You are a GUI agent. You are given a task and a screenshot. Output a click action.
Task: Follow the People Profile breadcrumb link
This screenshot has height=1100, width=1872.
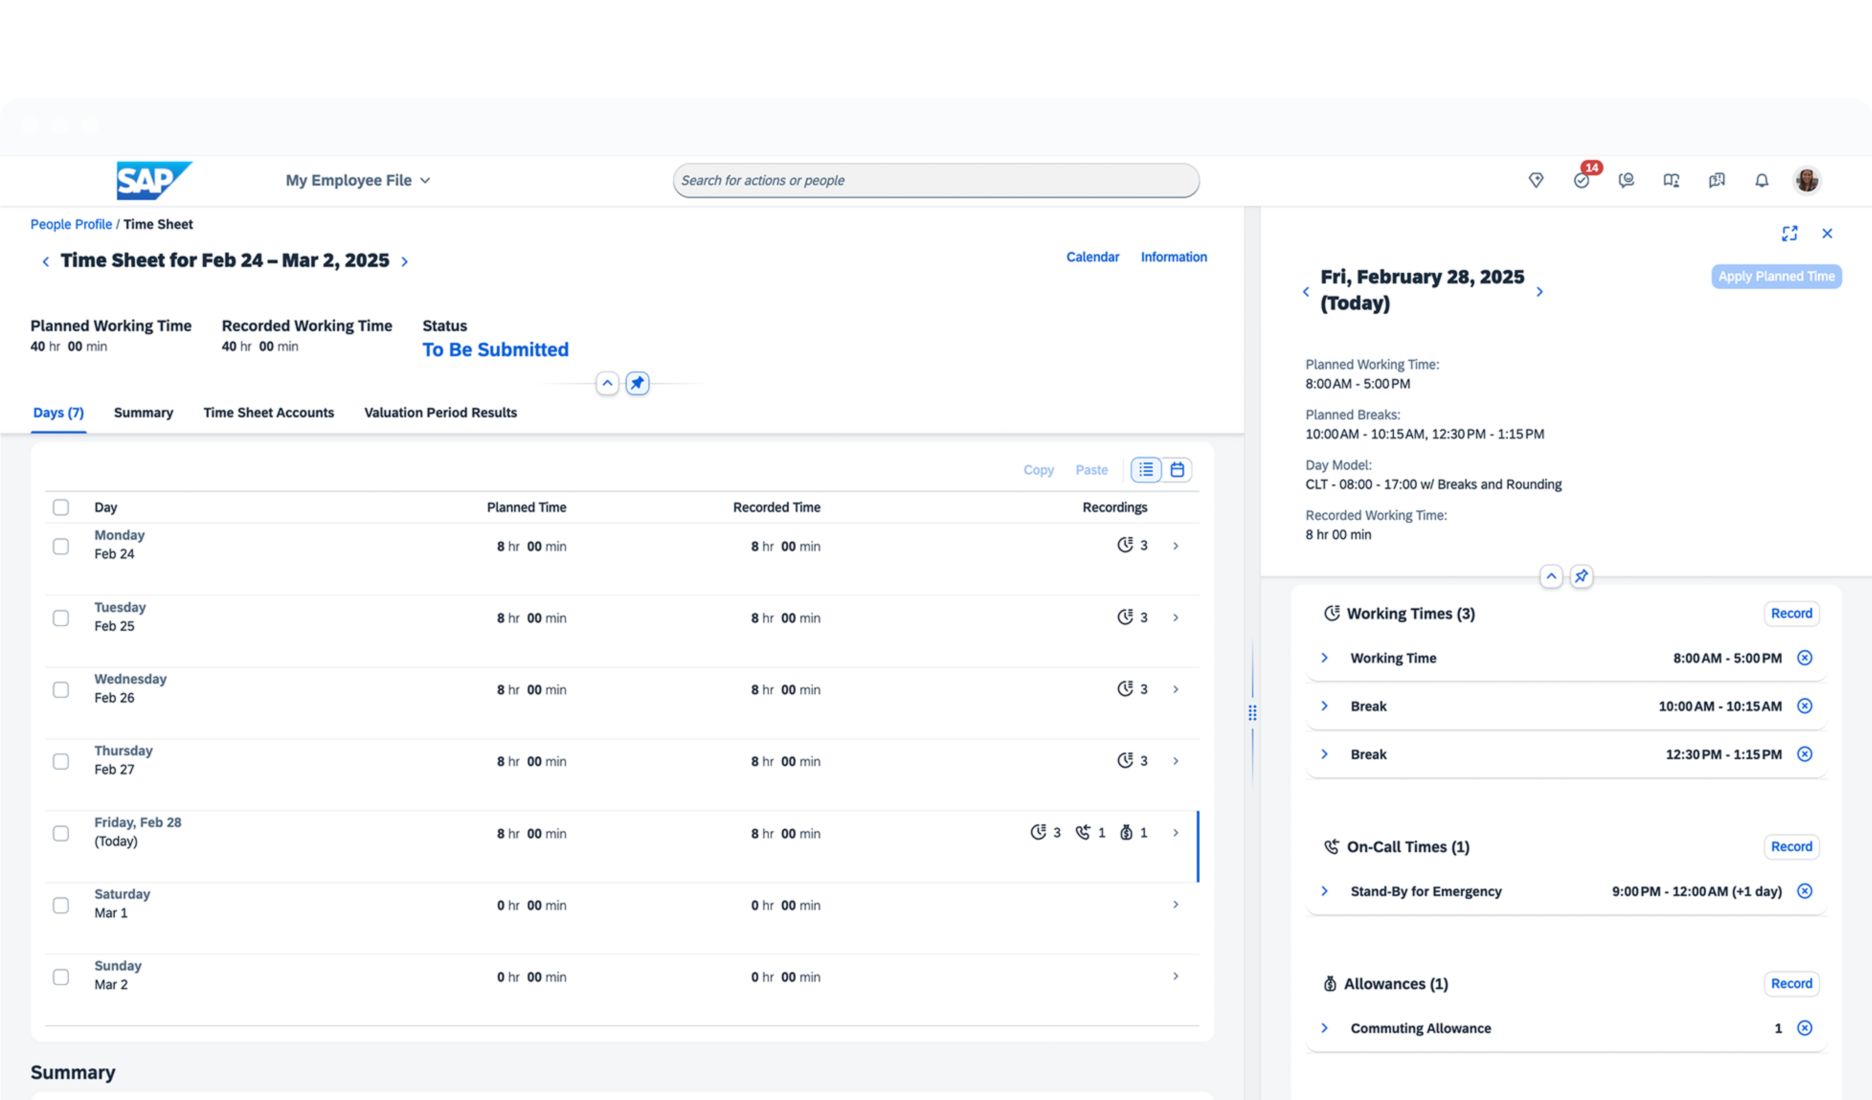[x=71, y=224]
